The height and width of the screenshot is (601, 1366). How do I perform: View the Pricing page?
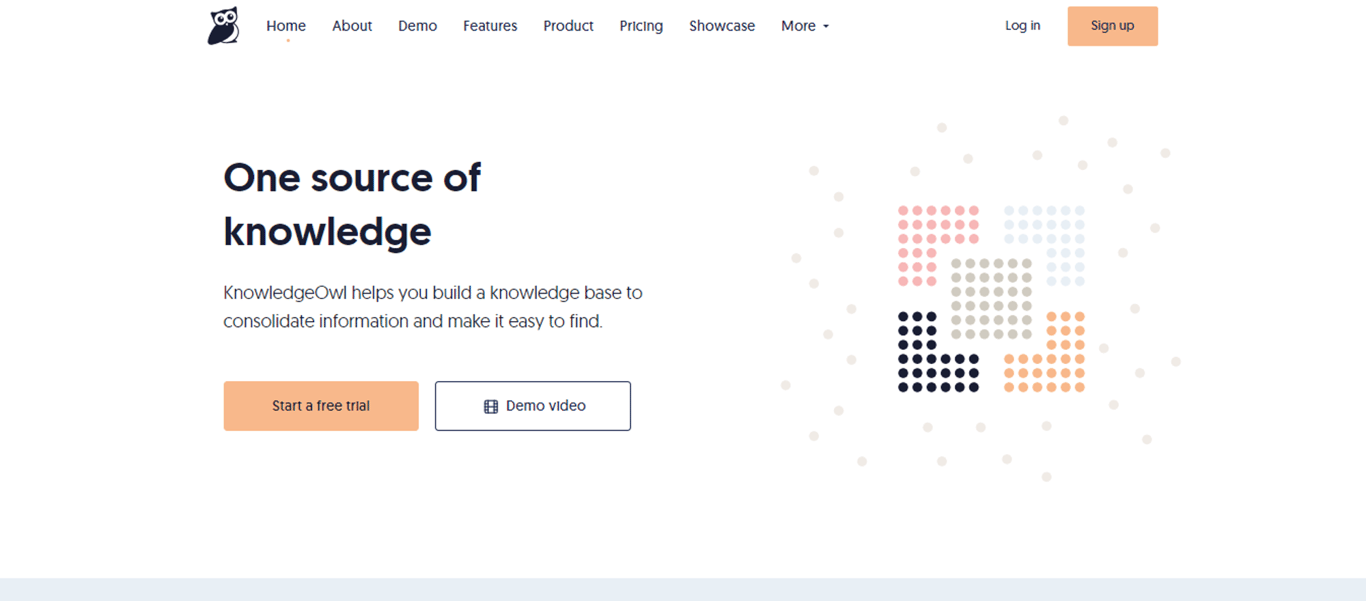coord(641,26)
